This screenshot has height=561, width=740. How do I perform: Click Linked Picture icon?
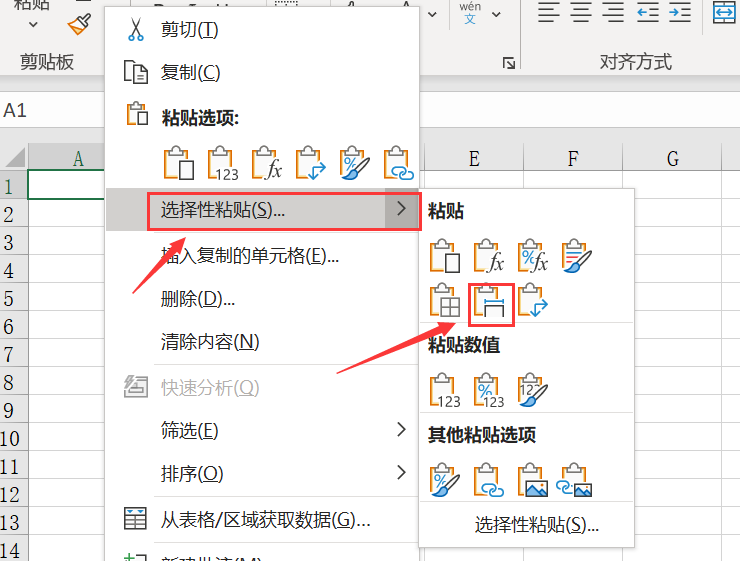574,480
